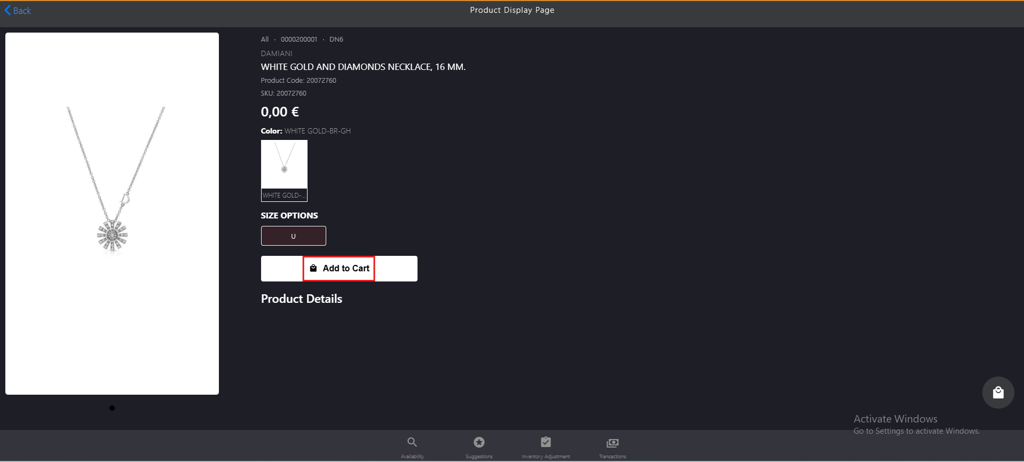Select the Color: WHITE GOLD-BR-GH label
This screenshot has width=1024, height=462.
click(x=306, y=131)
